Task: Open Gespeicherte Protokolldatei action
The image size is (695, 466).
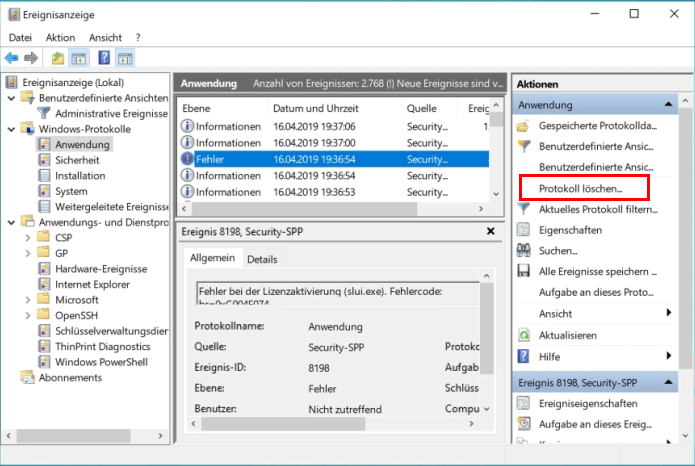Action: (x=597, y=125)
